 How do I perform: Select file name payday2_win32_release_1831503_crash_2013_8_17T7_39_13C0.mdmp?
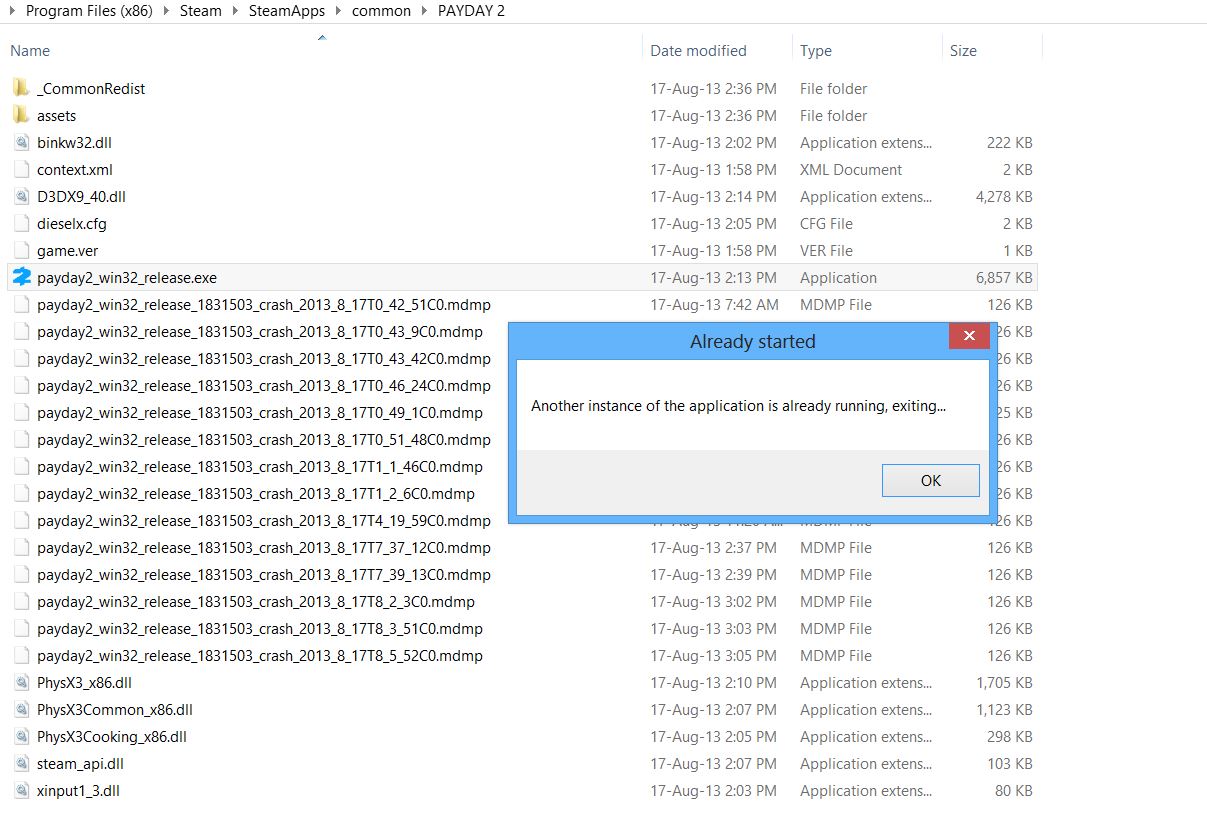pos(264,574)
